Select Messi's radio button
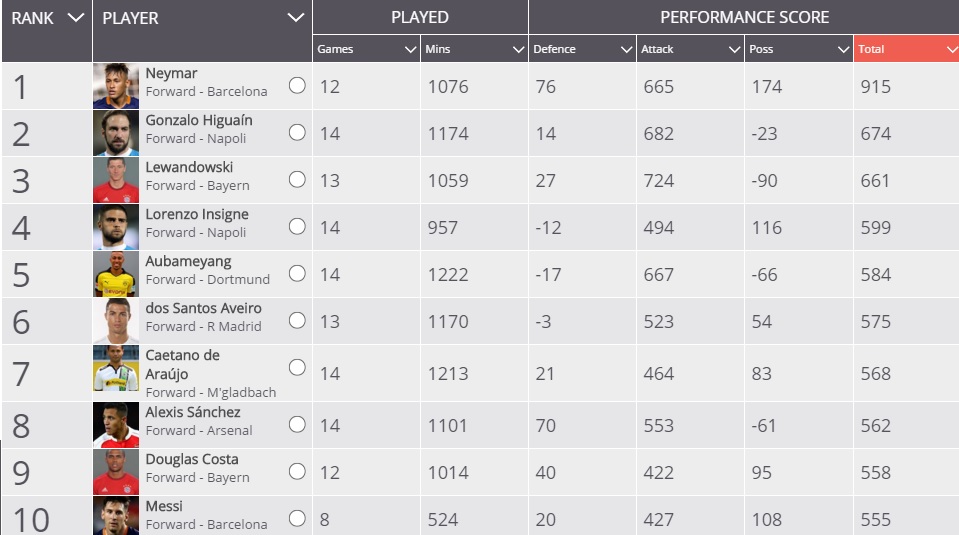The width and height of the screenshot is (959, 535). [297, 518]
